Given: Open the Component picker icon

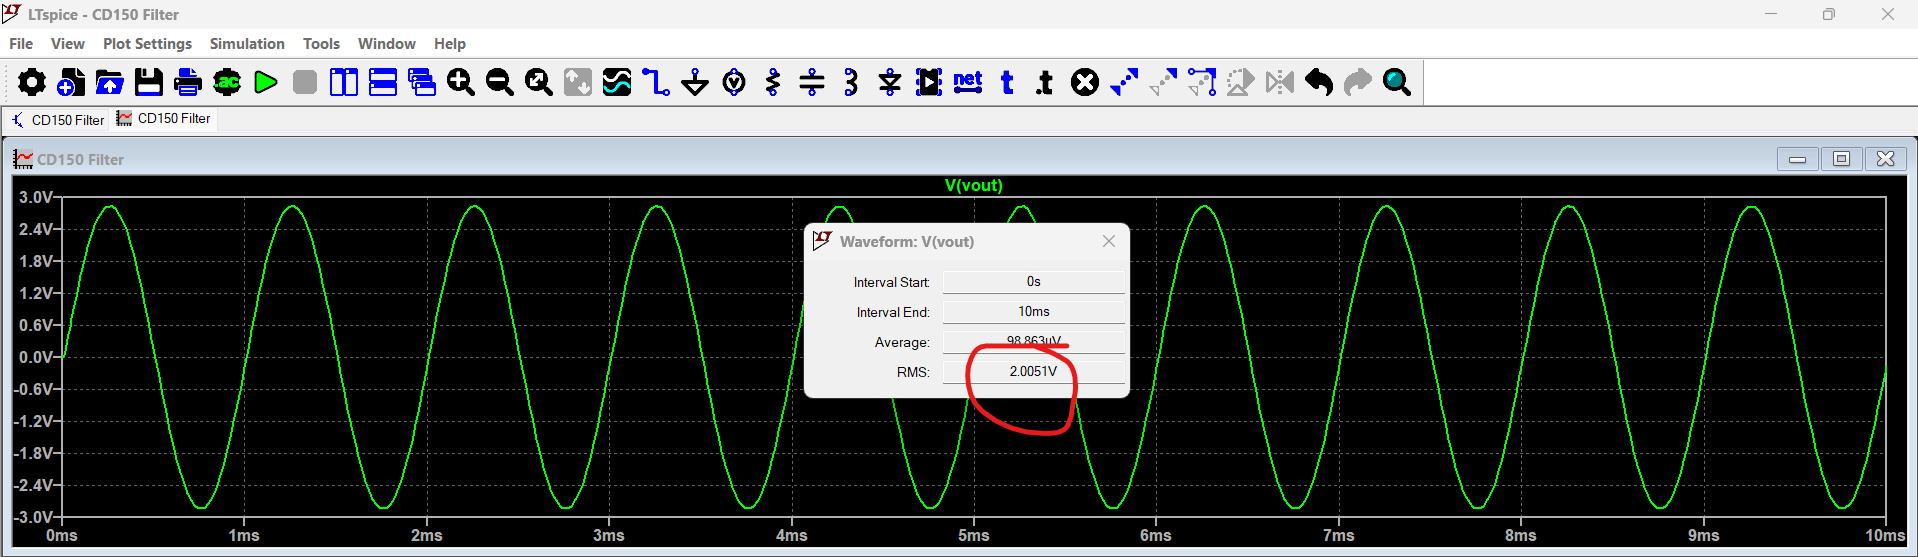Looking at the screenshot, I should (x=929, y=82).
